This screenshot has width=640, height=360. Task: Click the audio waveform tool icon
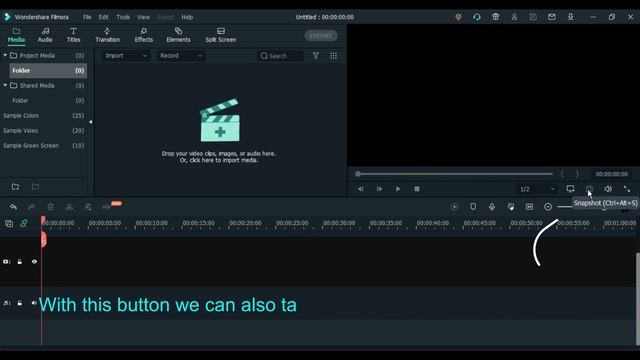coord(107,207)
